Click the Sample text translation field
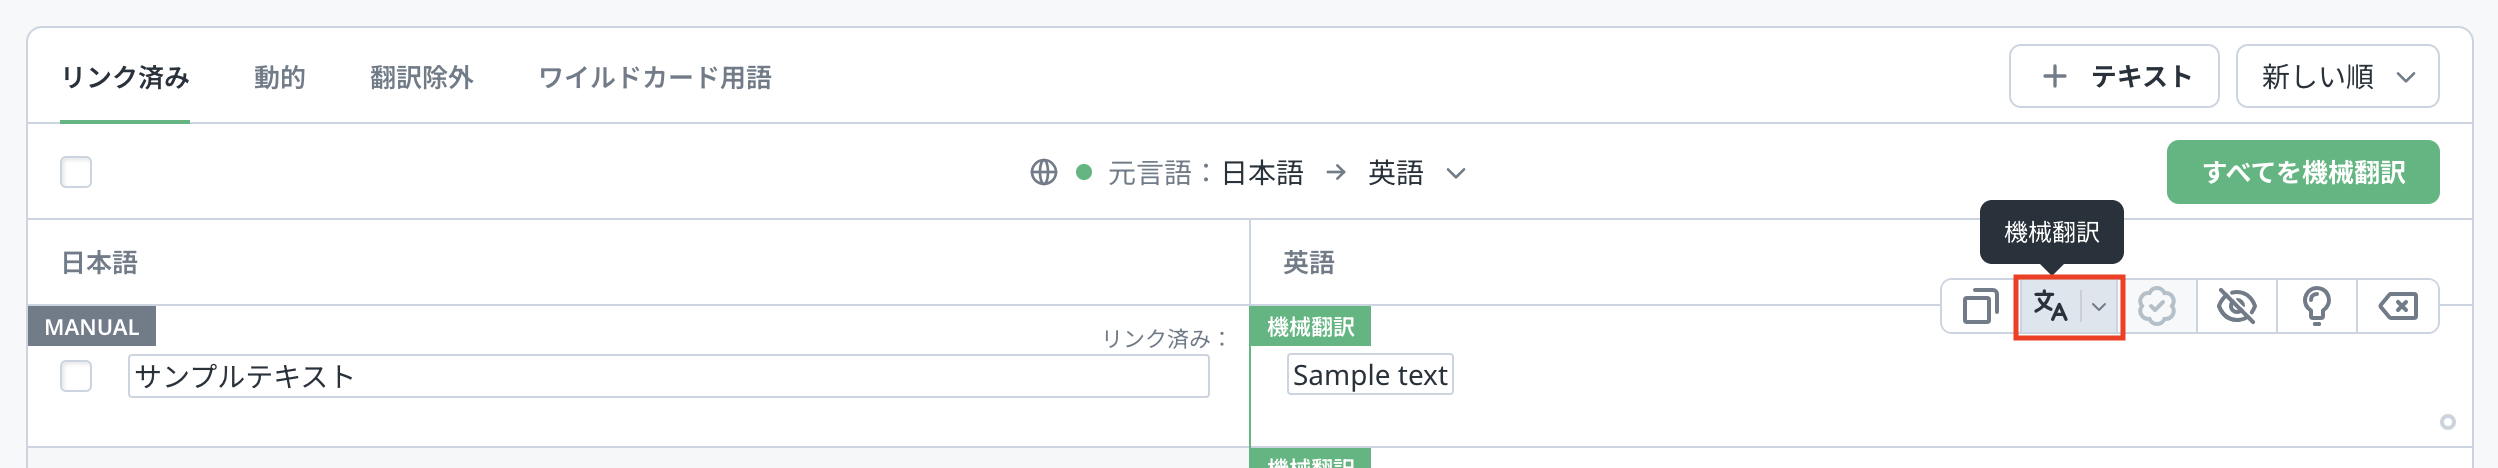 [1369, 375]
